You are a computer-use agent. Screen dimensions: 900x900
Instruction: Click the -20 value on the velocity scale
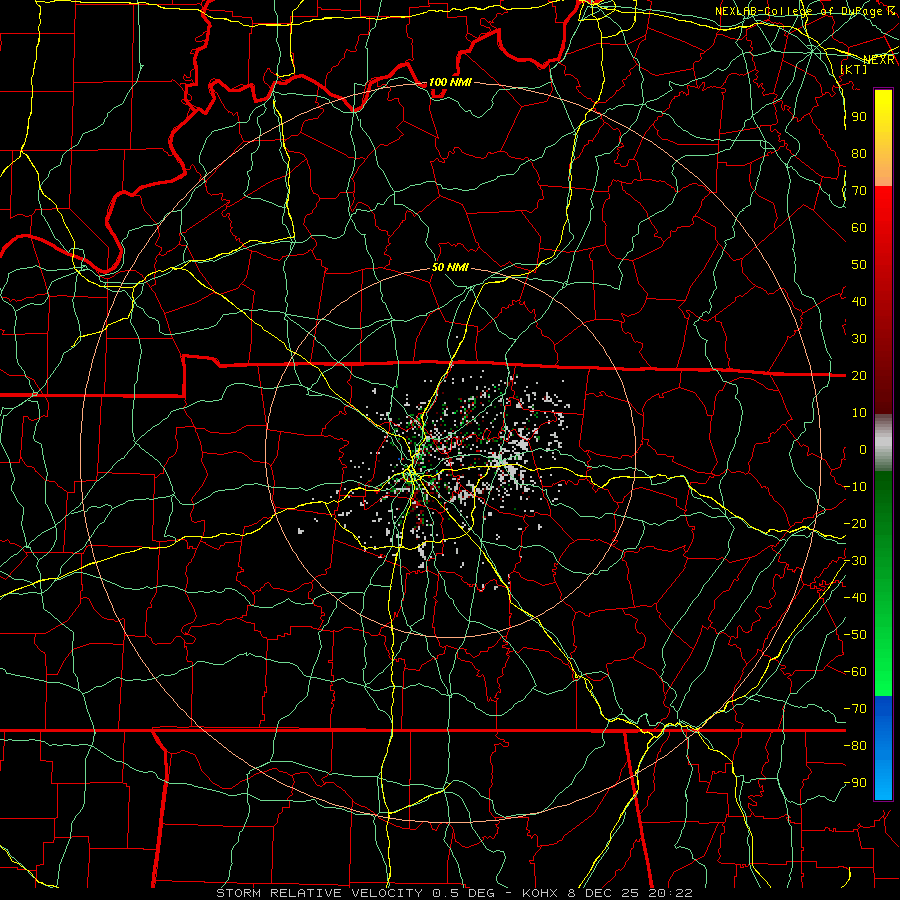coord(855,524)
